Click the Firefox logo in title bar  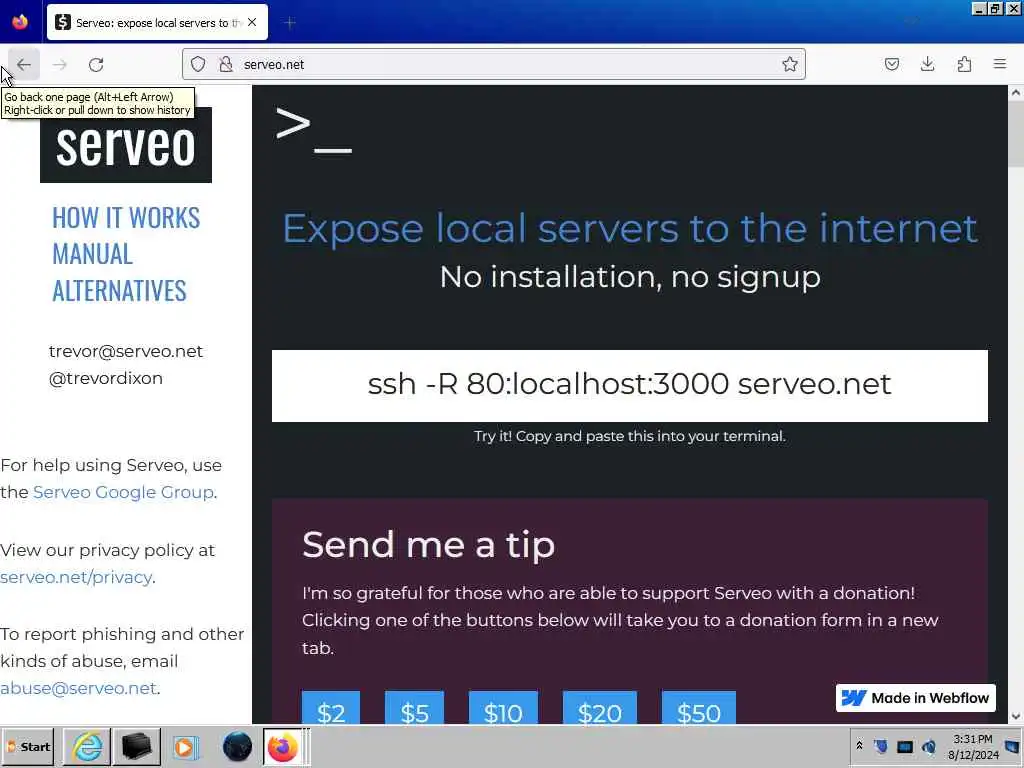click(x=20, y=22)
